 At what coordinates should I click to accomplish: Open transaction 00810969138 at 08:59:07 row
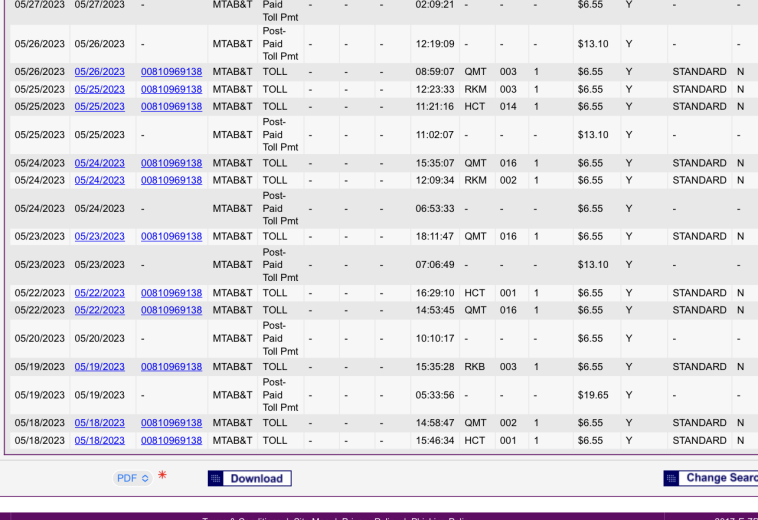171,72
